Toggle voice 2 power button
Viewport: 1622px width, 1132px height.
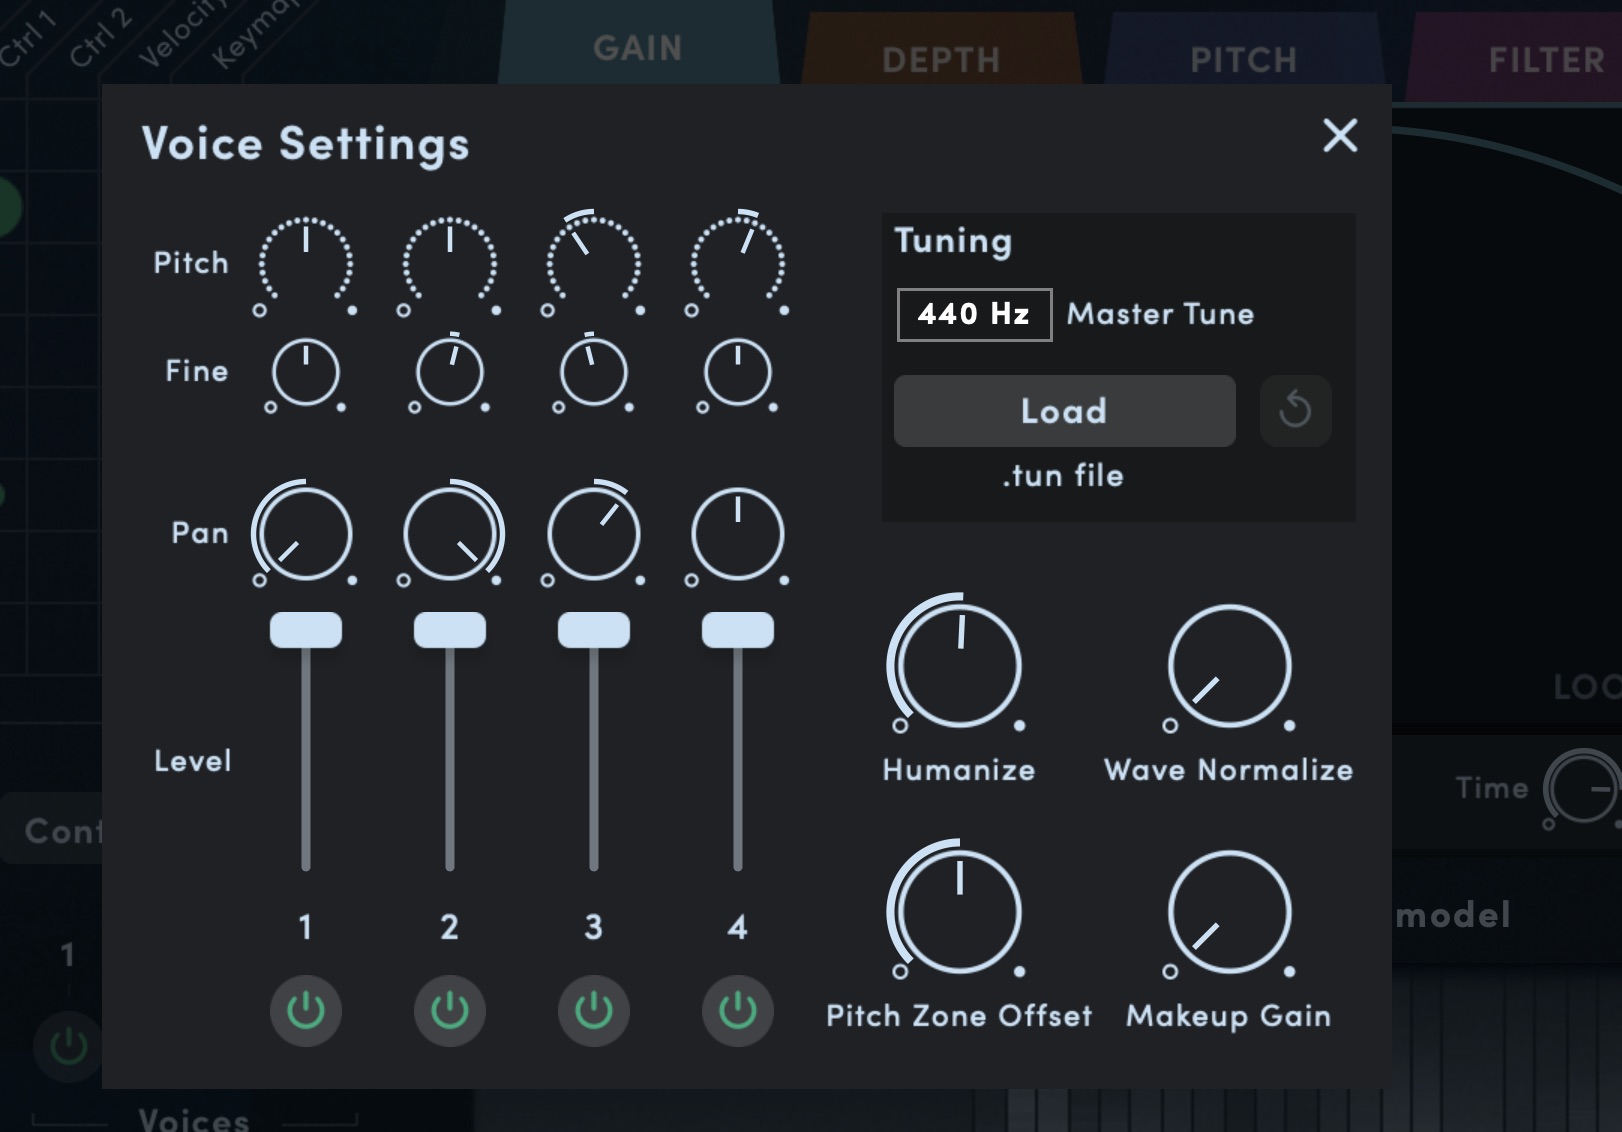coord(450,1011)
